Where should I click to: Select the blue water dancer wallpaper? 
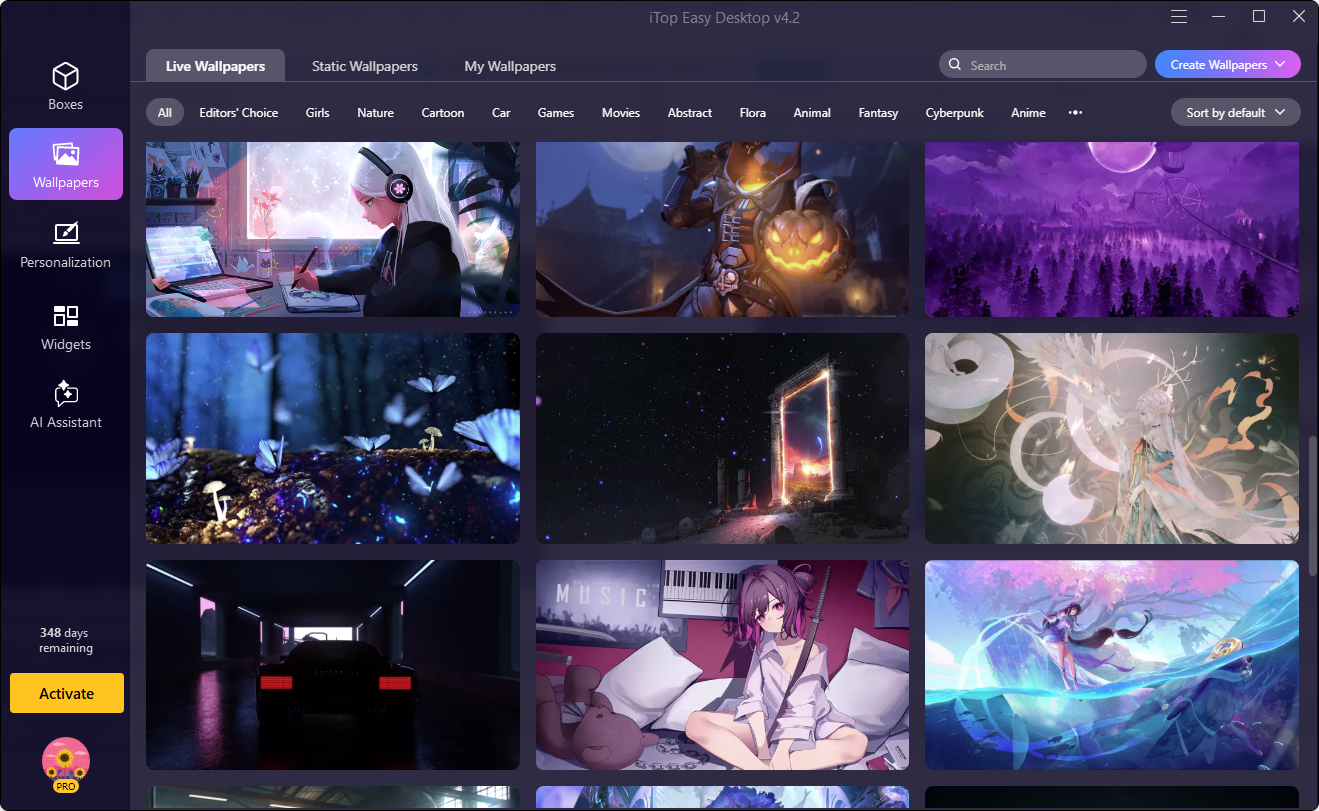pos(1112,665)
